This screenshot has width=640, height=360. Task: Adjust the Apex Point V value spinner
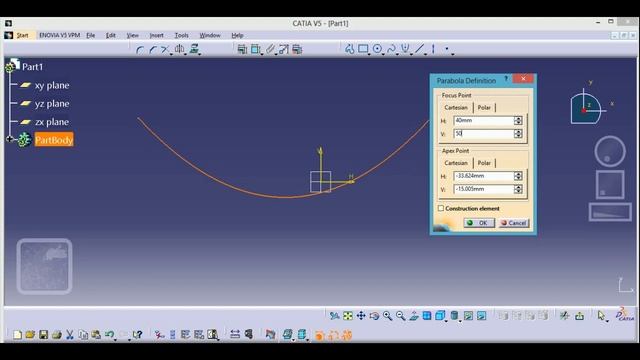point(518,189)
